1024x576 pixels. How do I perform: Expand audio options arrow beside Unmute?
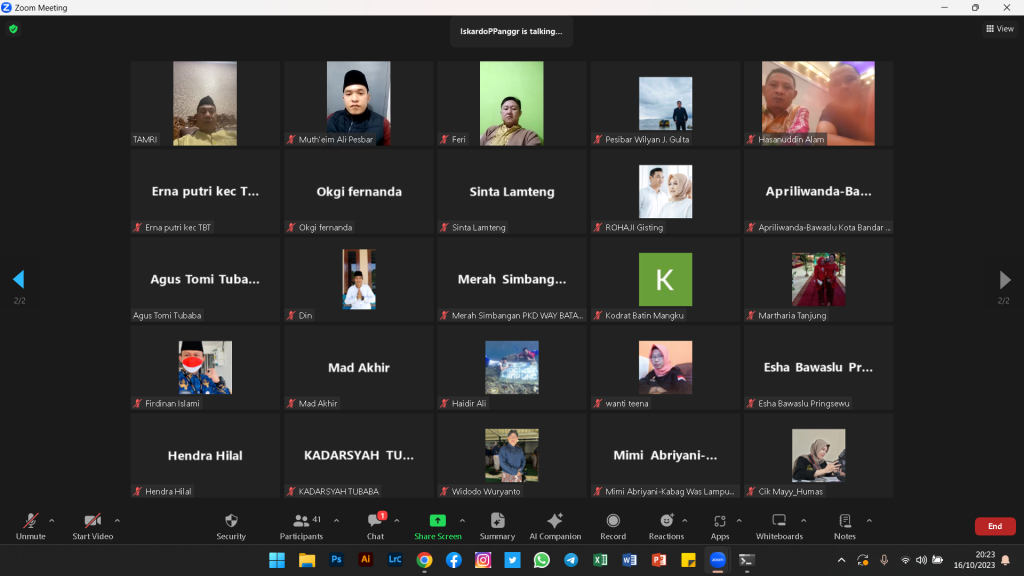pyautogui.click(x=52, y=520)
